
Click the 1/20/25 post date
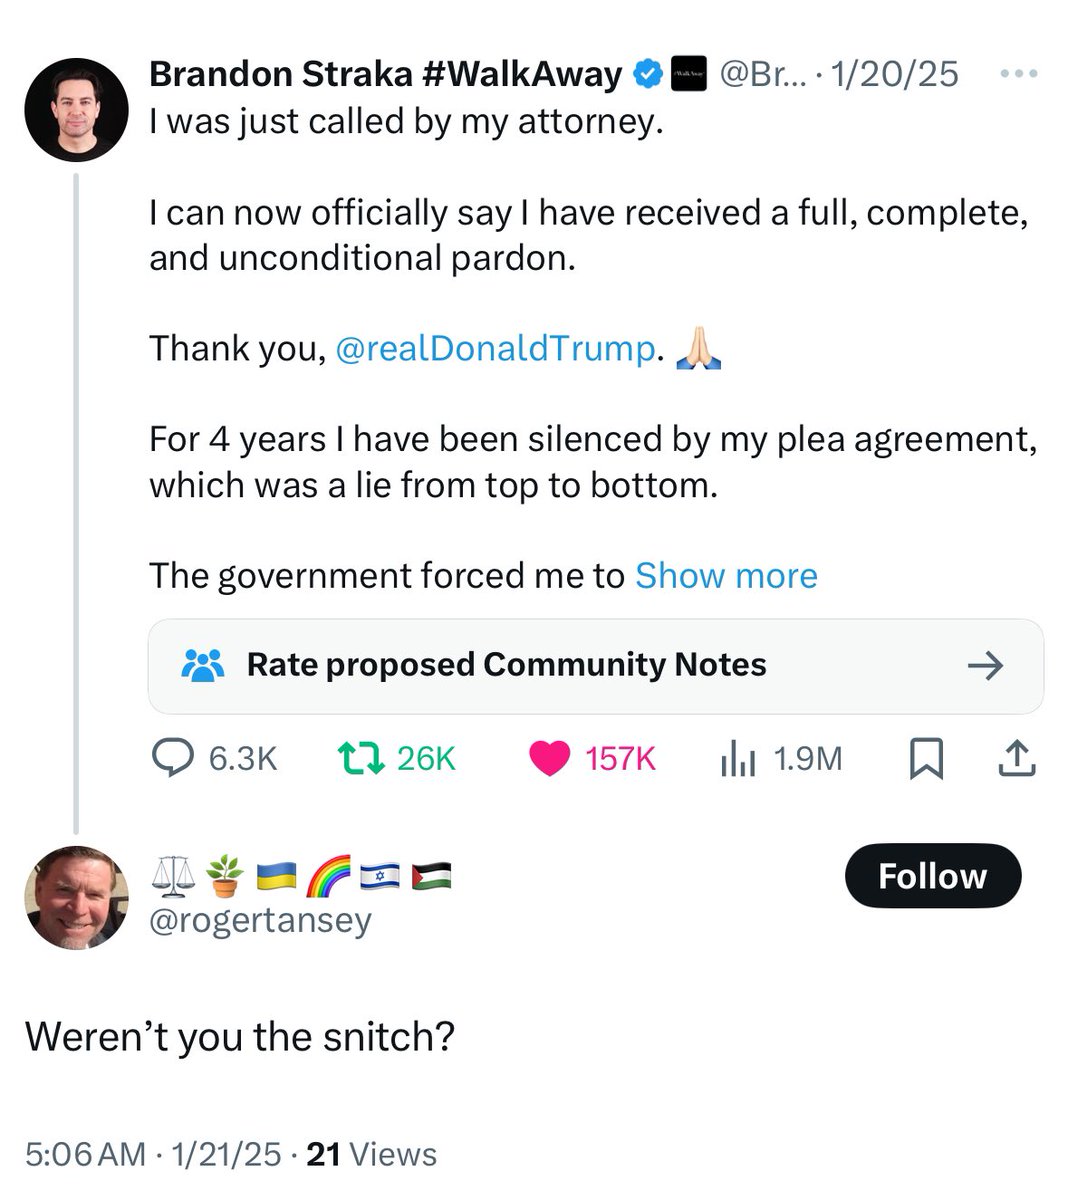pyautogui.click(x=894, y=74)
